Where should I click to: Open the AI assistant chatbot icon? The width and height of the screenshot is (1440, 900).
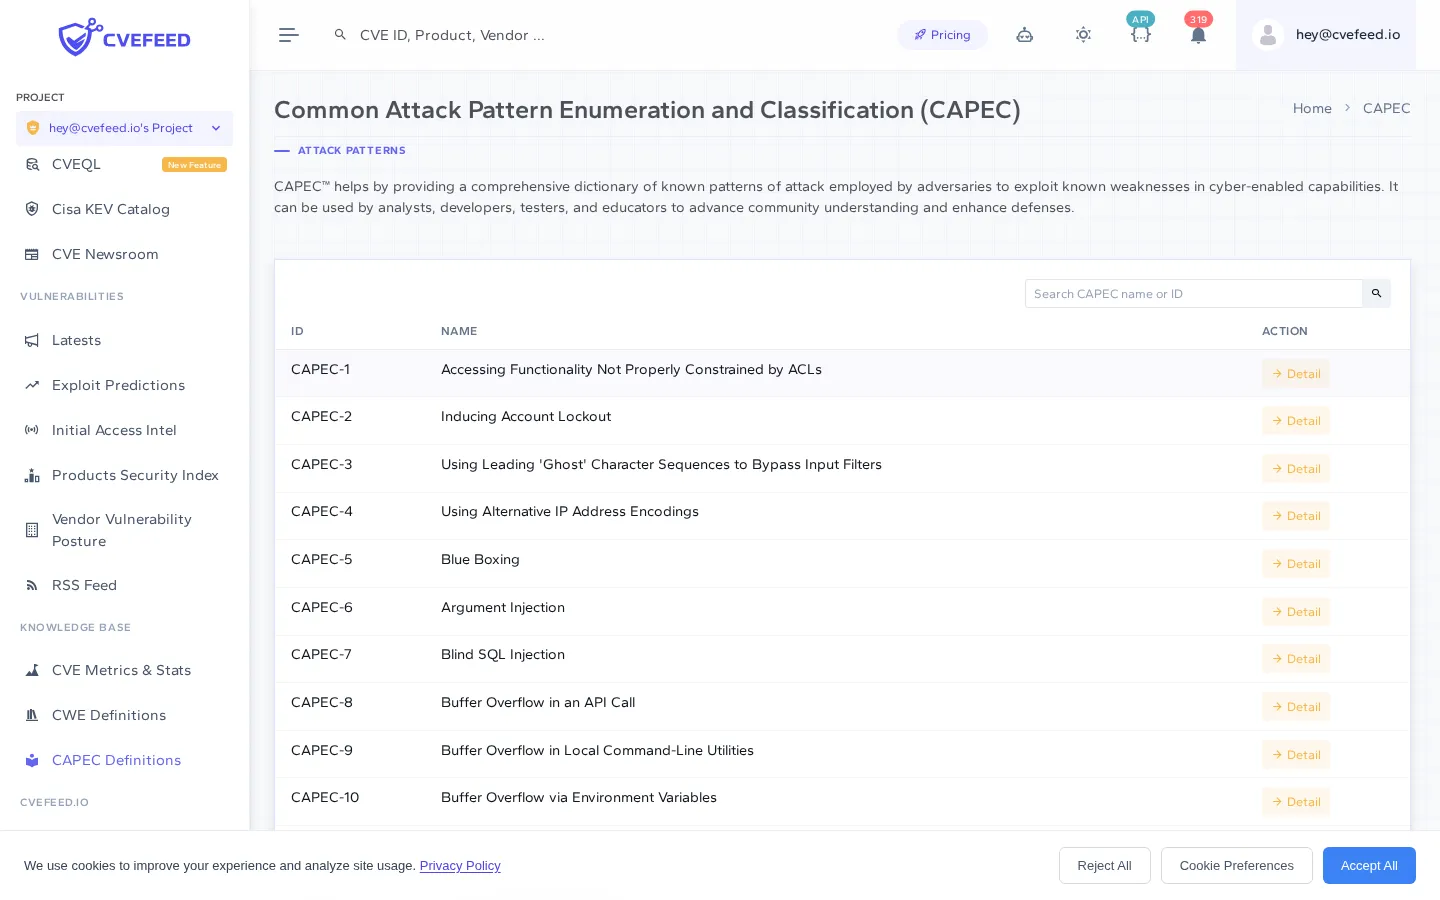click(x=1025, y=35)
